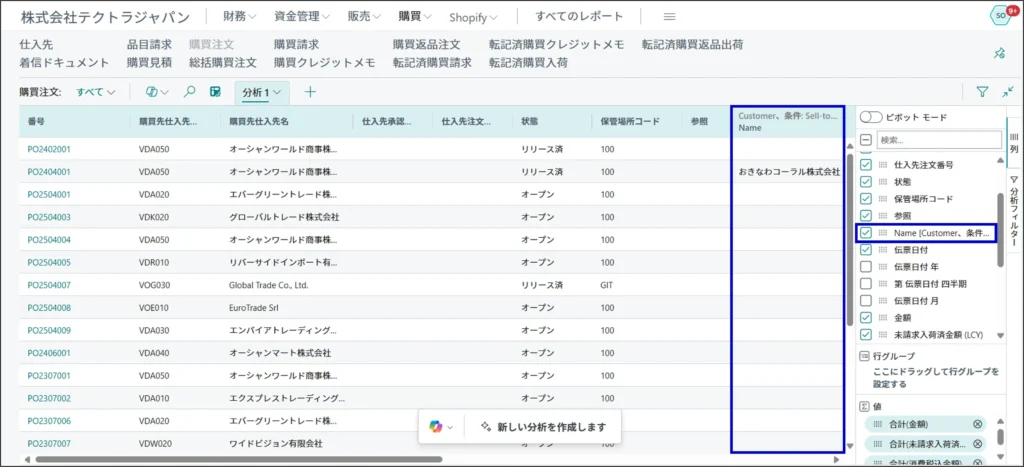Toggle the ピボット モード switch

click(x=872, y=117)
